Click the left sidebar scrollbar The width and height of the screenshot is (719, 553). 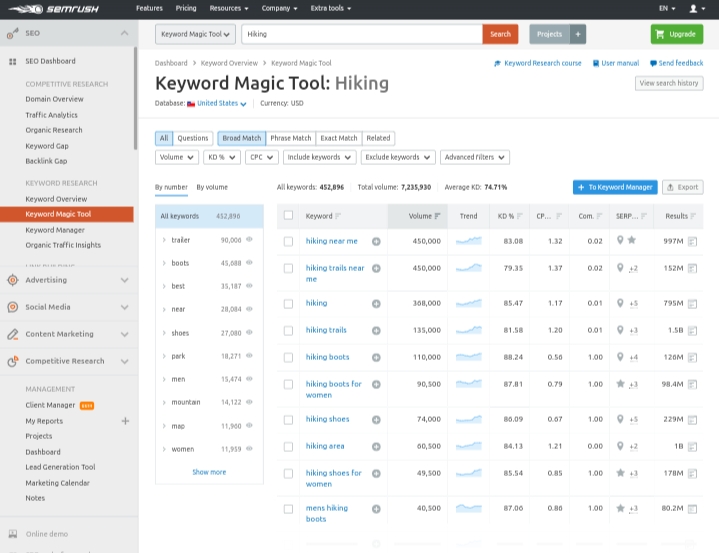coord(135,99)
